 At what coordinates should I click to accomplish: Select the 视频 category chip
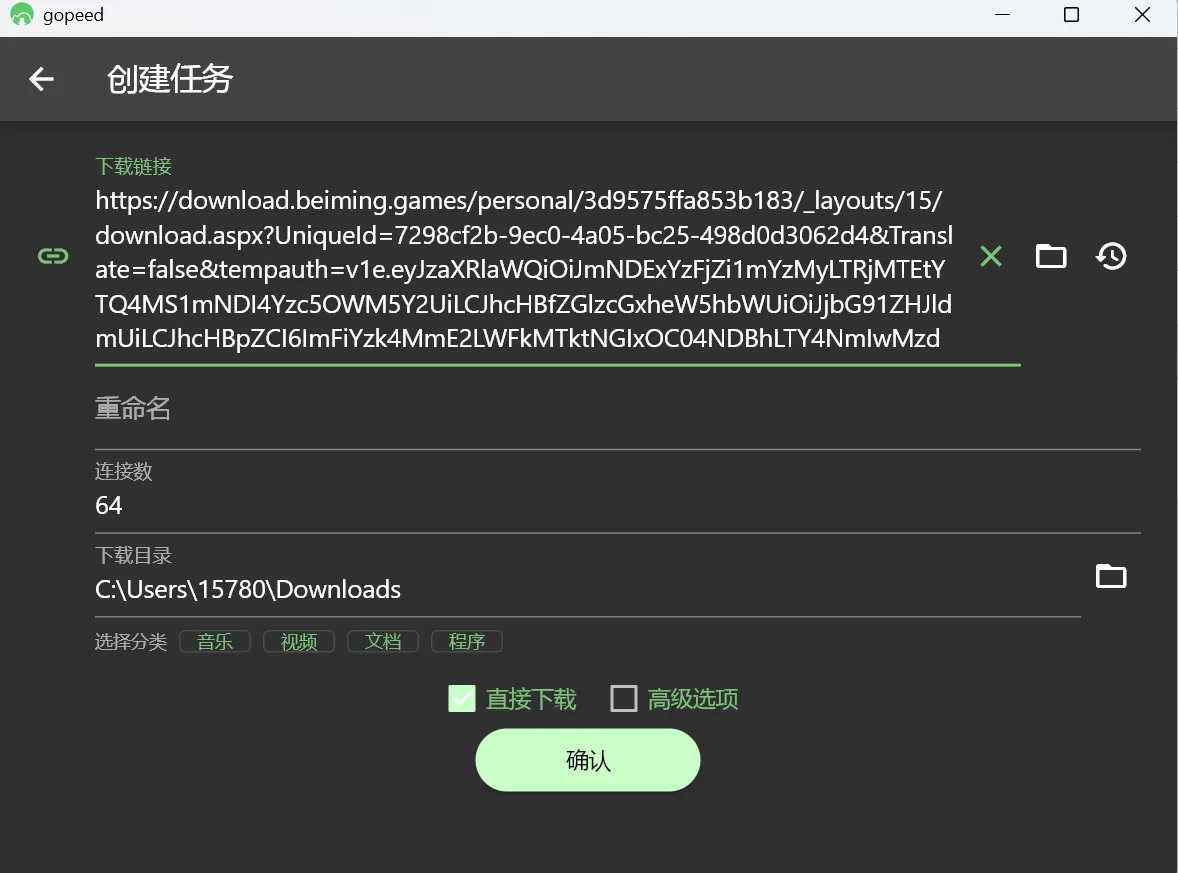pos(299,642)
